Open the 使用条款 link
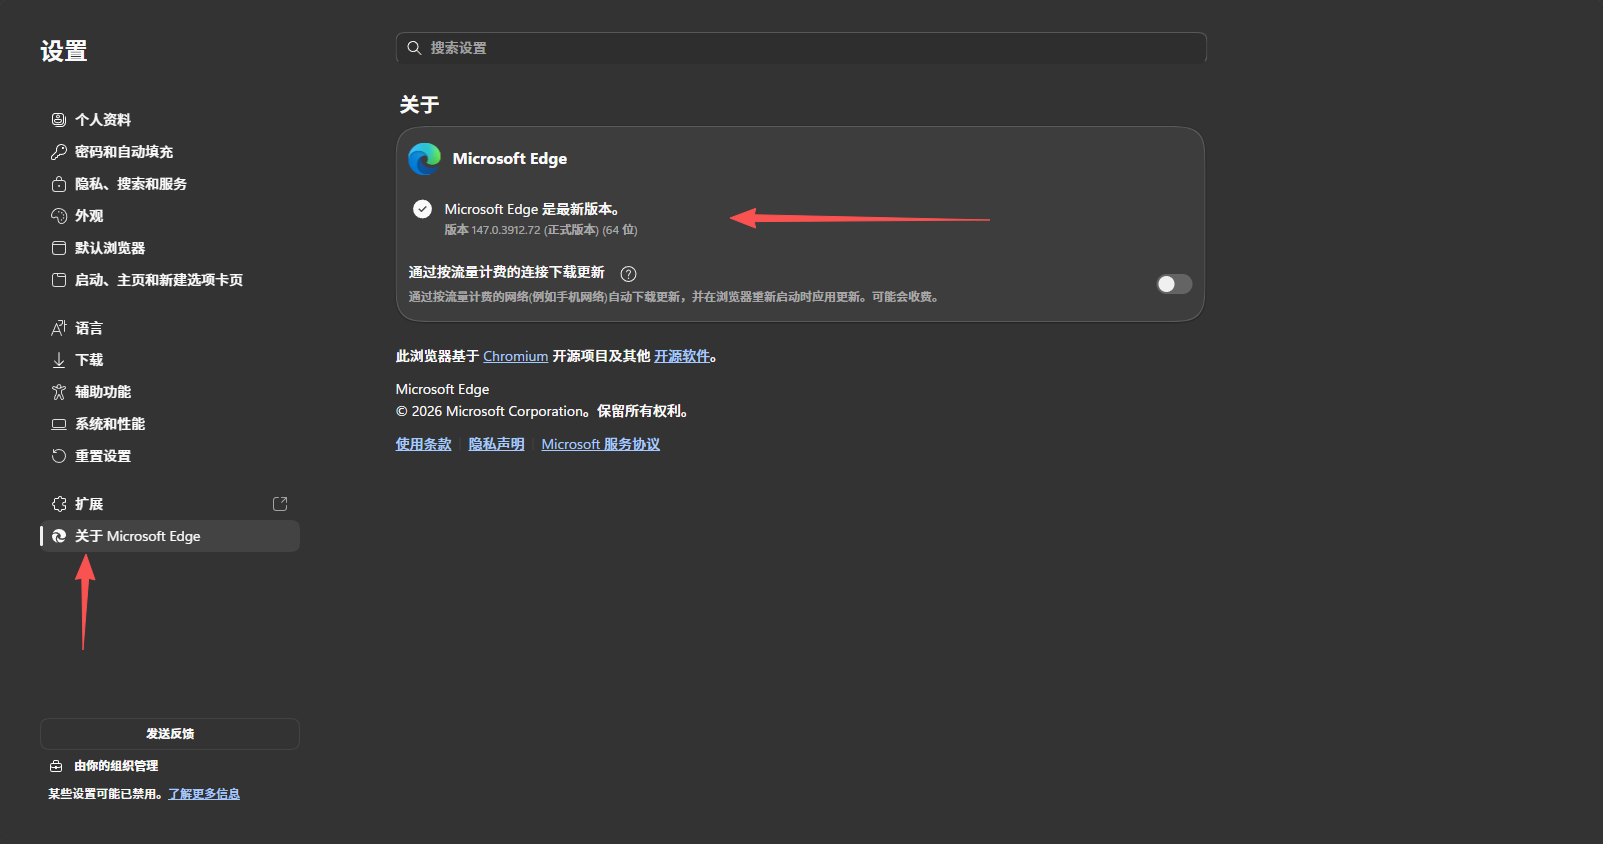1603x844 pixels. point(423,444)
